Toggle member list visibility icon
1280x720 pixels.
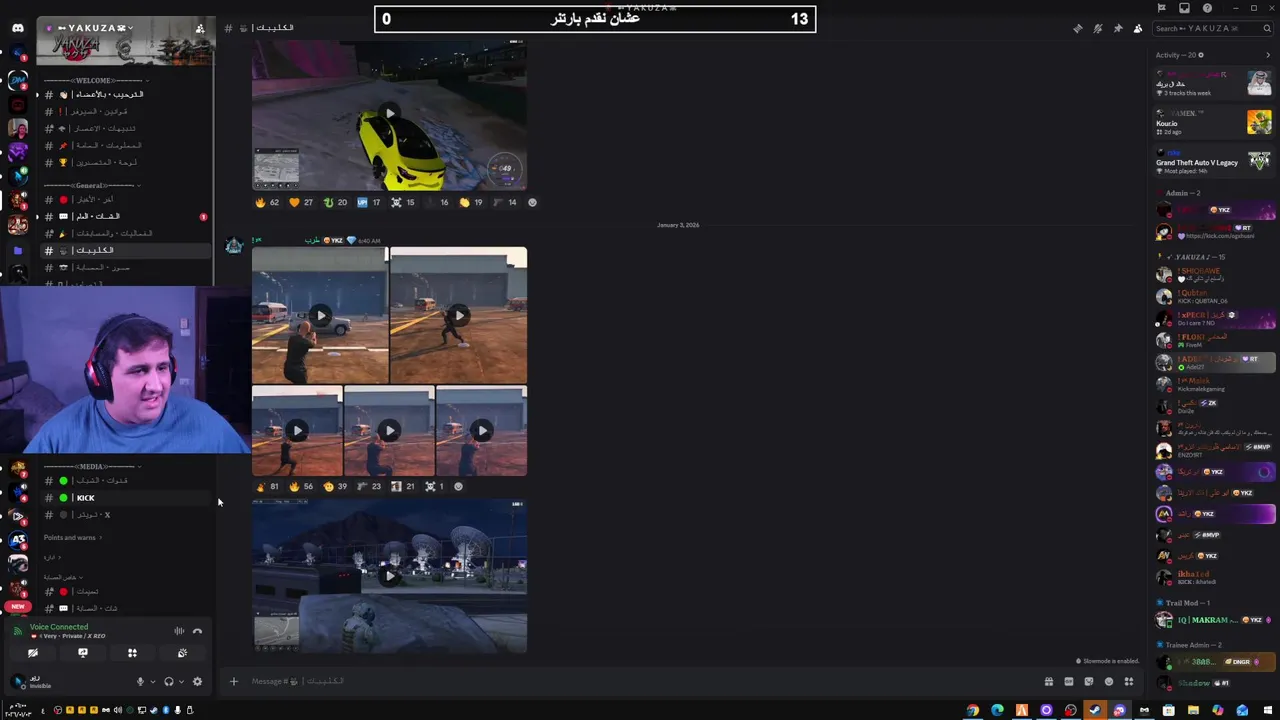point(1138,28)
